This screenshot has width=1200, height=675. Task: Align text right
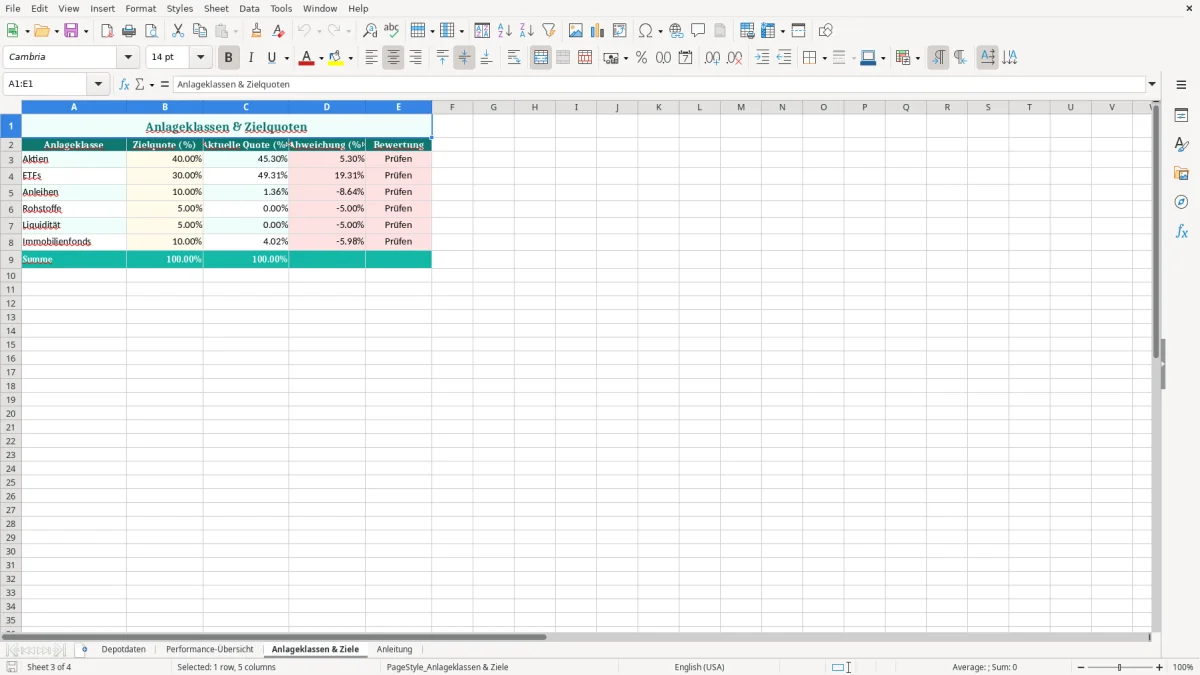pos(416,58)
